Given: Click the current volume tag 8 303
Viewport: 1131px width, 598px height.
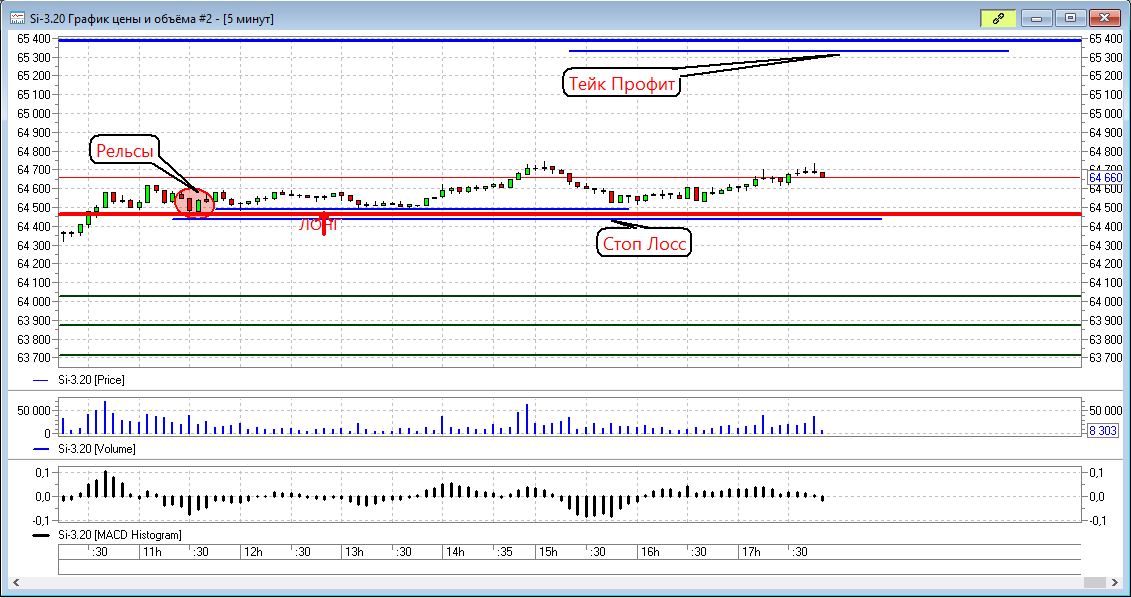Looking at the screenshot, I should [1104, 431].
